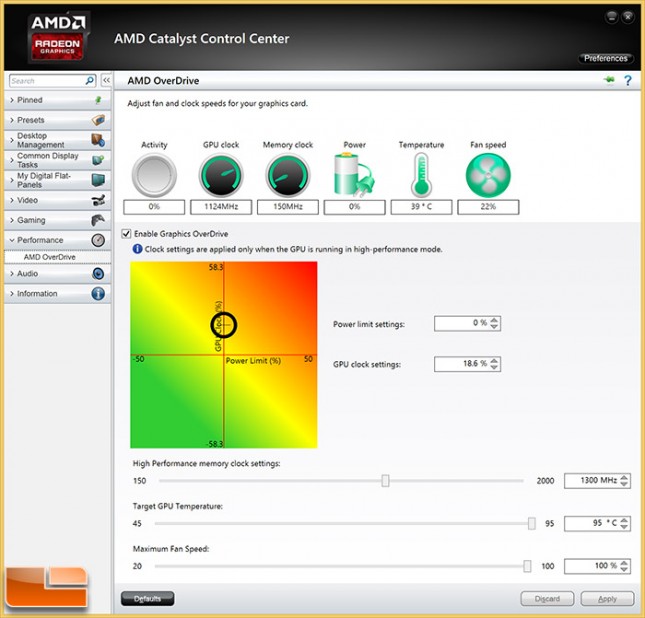This screenshot has width=645, height=618.
Task: Click into the Search field
Action: (x=48, y=81)
